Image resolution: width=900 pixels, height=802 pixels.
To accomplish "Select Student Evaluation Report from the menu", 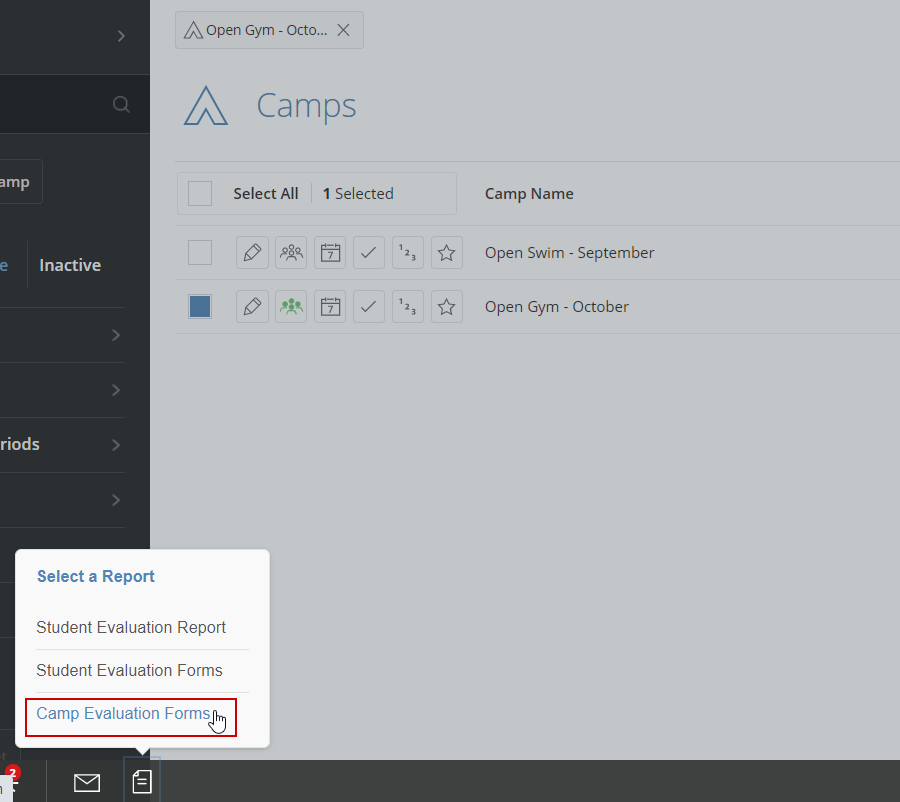I will pyautogui.click(x=131, y=627).
